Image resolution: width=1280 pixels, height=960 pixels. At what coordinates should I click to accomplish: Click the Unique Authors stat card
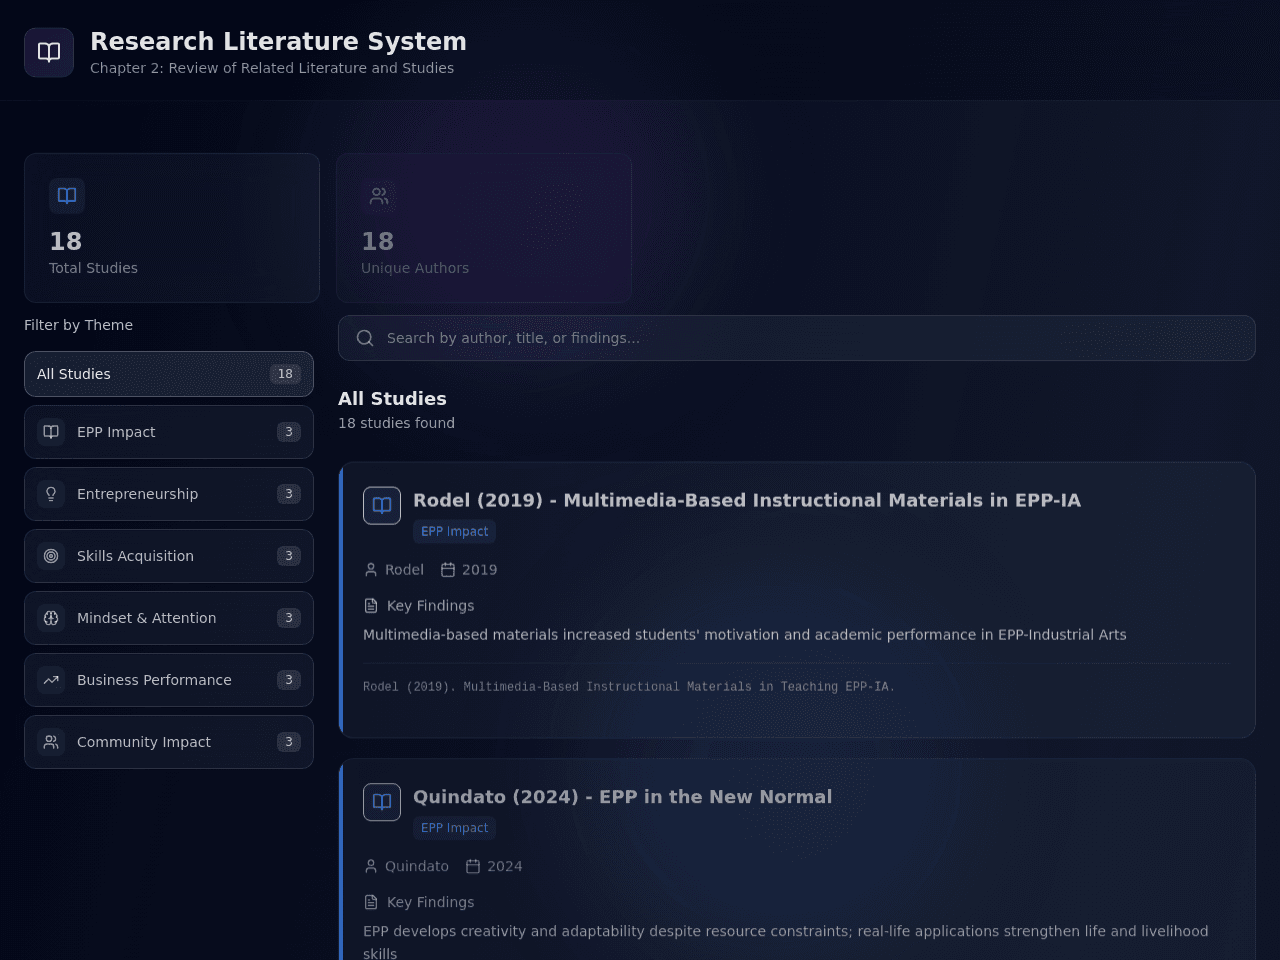pyautogui.click(x=484, y=228)
